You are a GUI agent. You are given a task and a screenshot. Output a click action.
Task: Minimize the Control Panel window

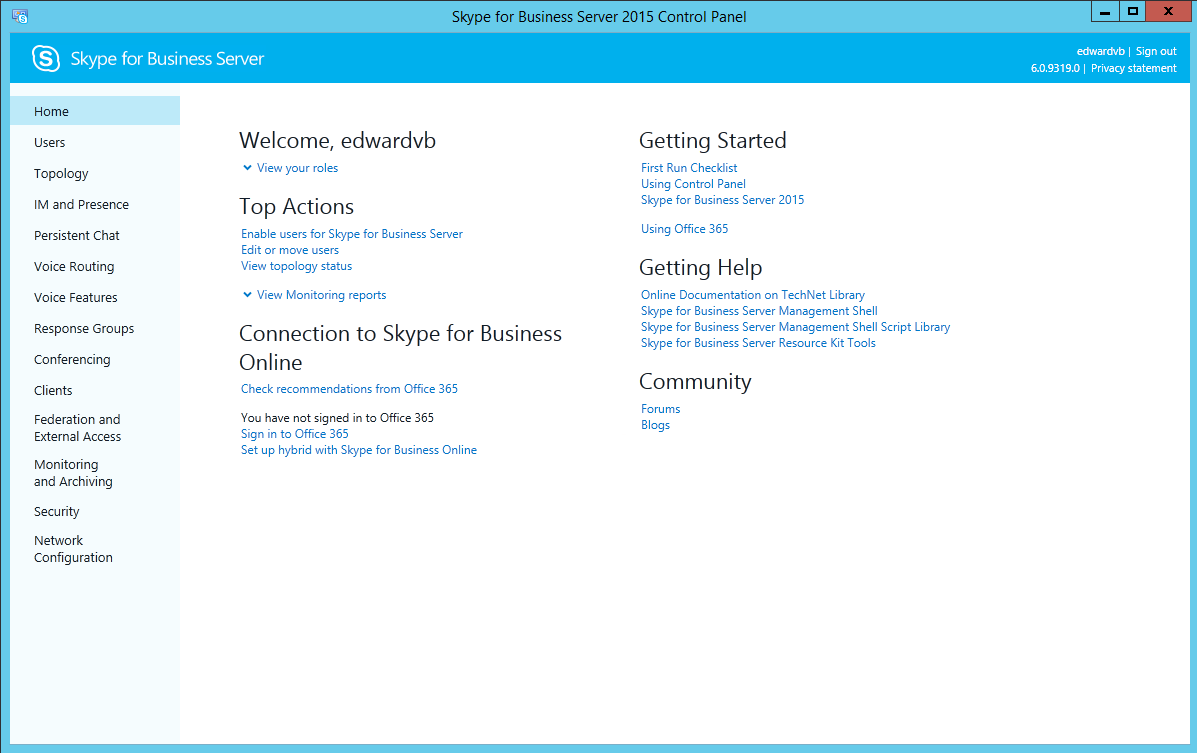coord(1105,11)
